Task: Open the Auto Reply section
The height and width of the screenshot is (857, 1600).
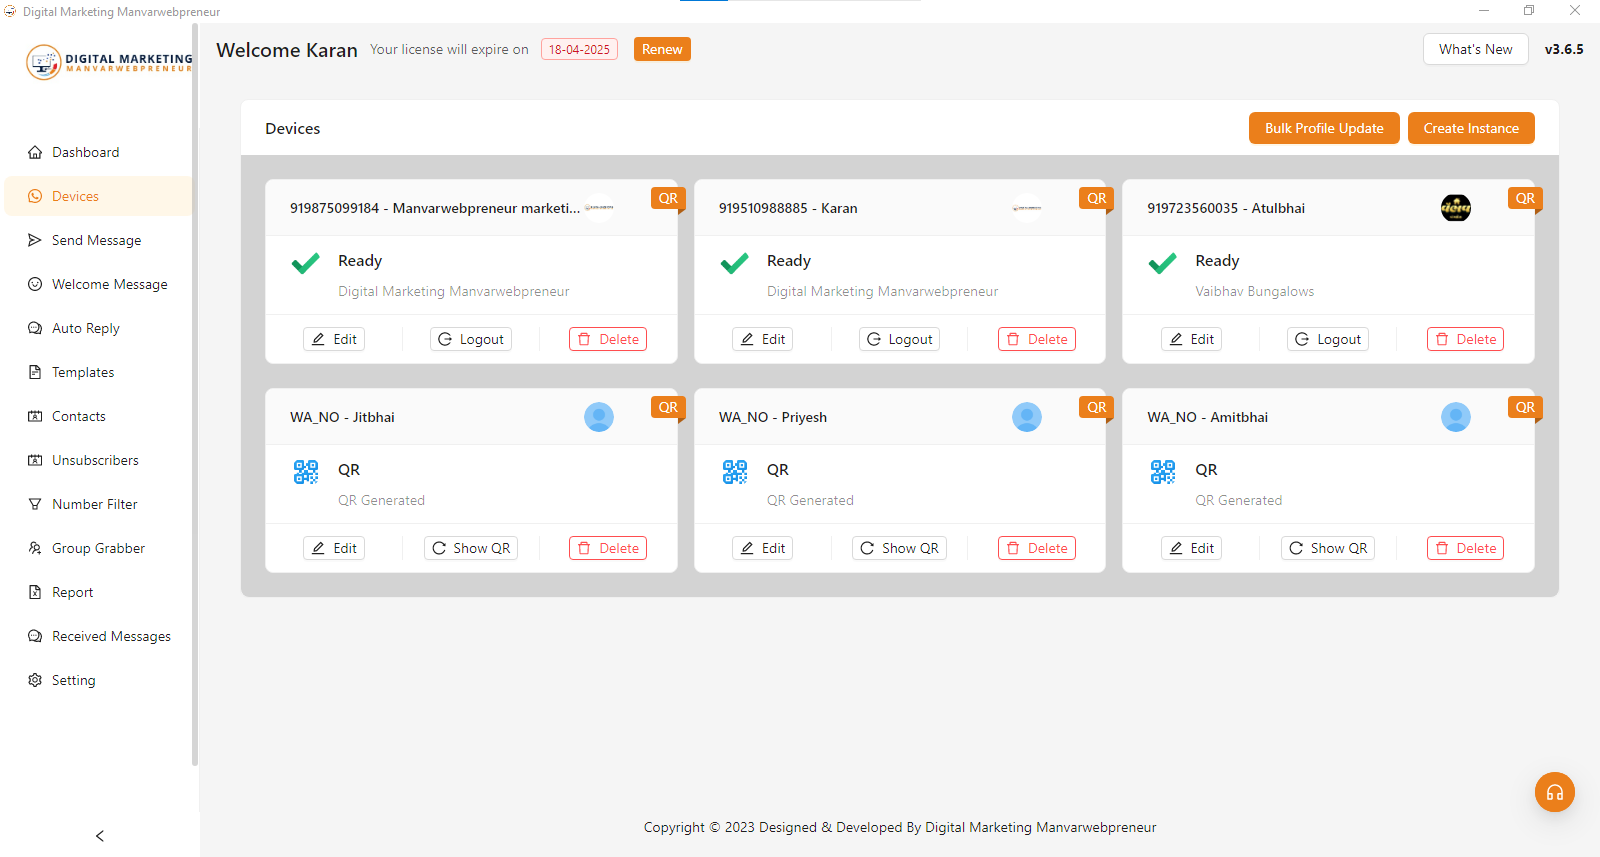Action: (x=85, y=328)
